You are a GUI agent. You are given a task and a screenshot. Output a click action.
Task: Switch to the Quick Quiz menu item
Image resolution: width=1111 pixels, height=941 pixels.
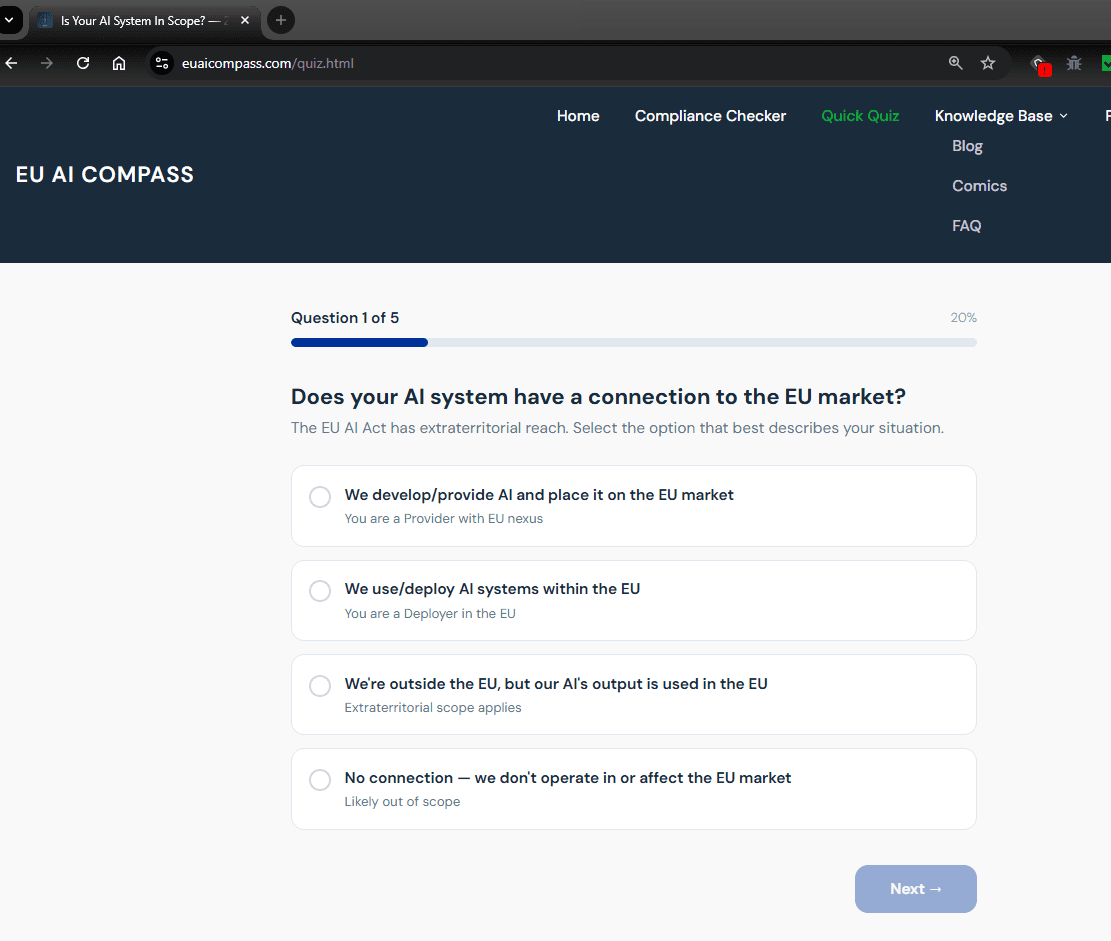click(x=860, y=115)
